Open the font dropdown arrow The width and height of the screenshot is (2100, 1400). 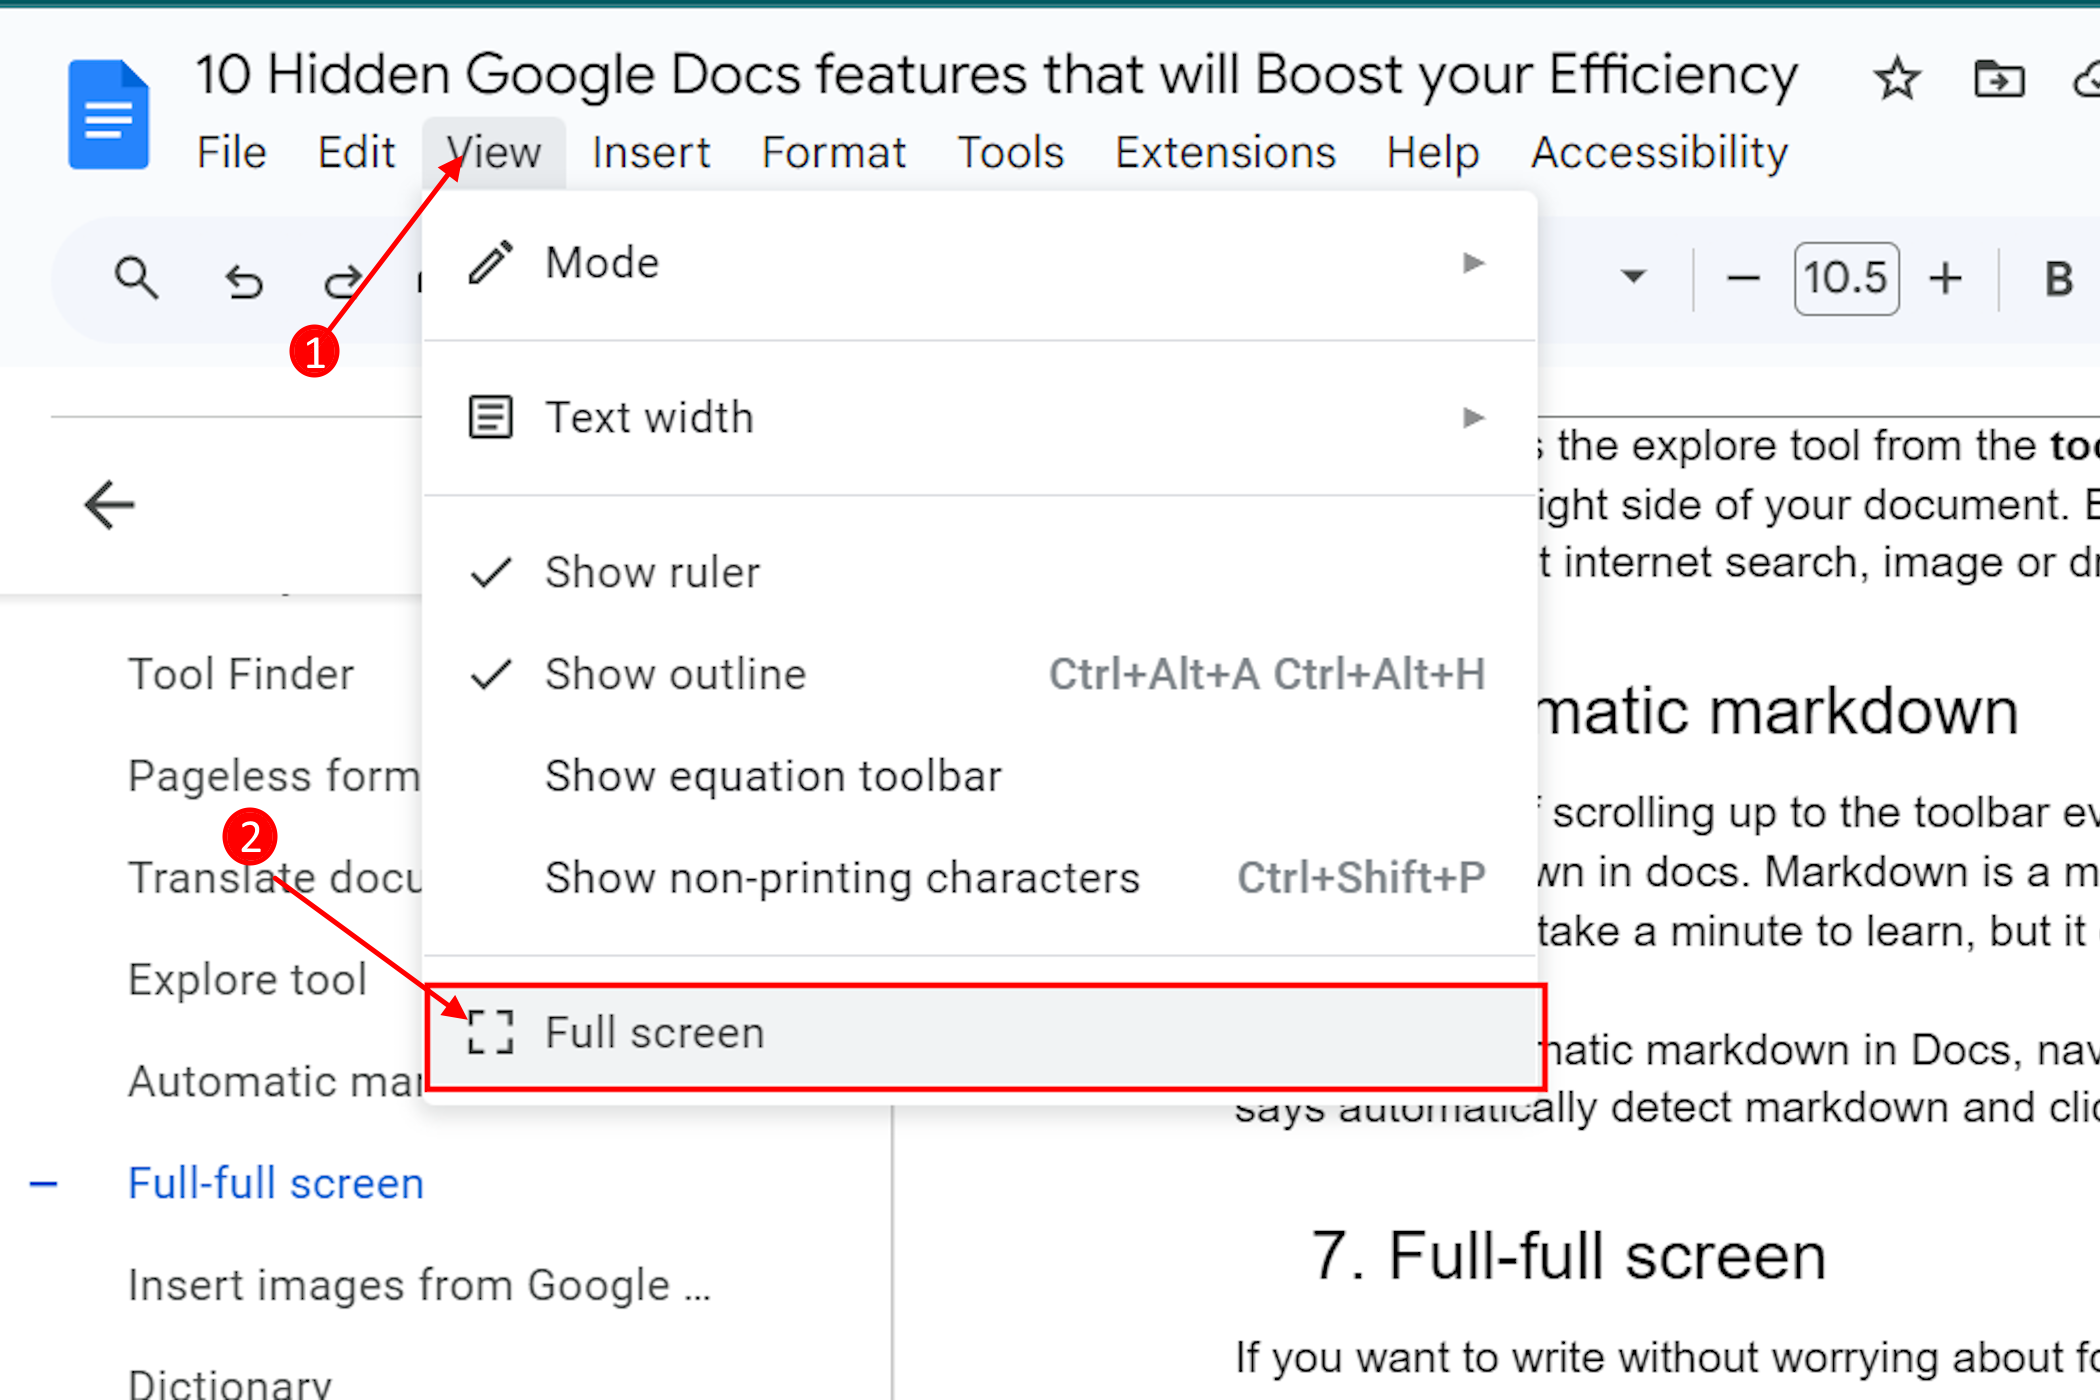click(x=1632, y=277)
